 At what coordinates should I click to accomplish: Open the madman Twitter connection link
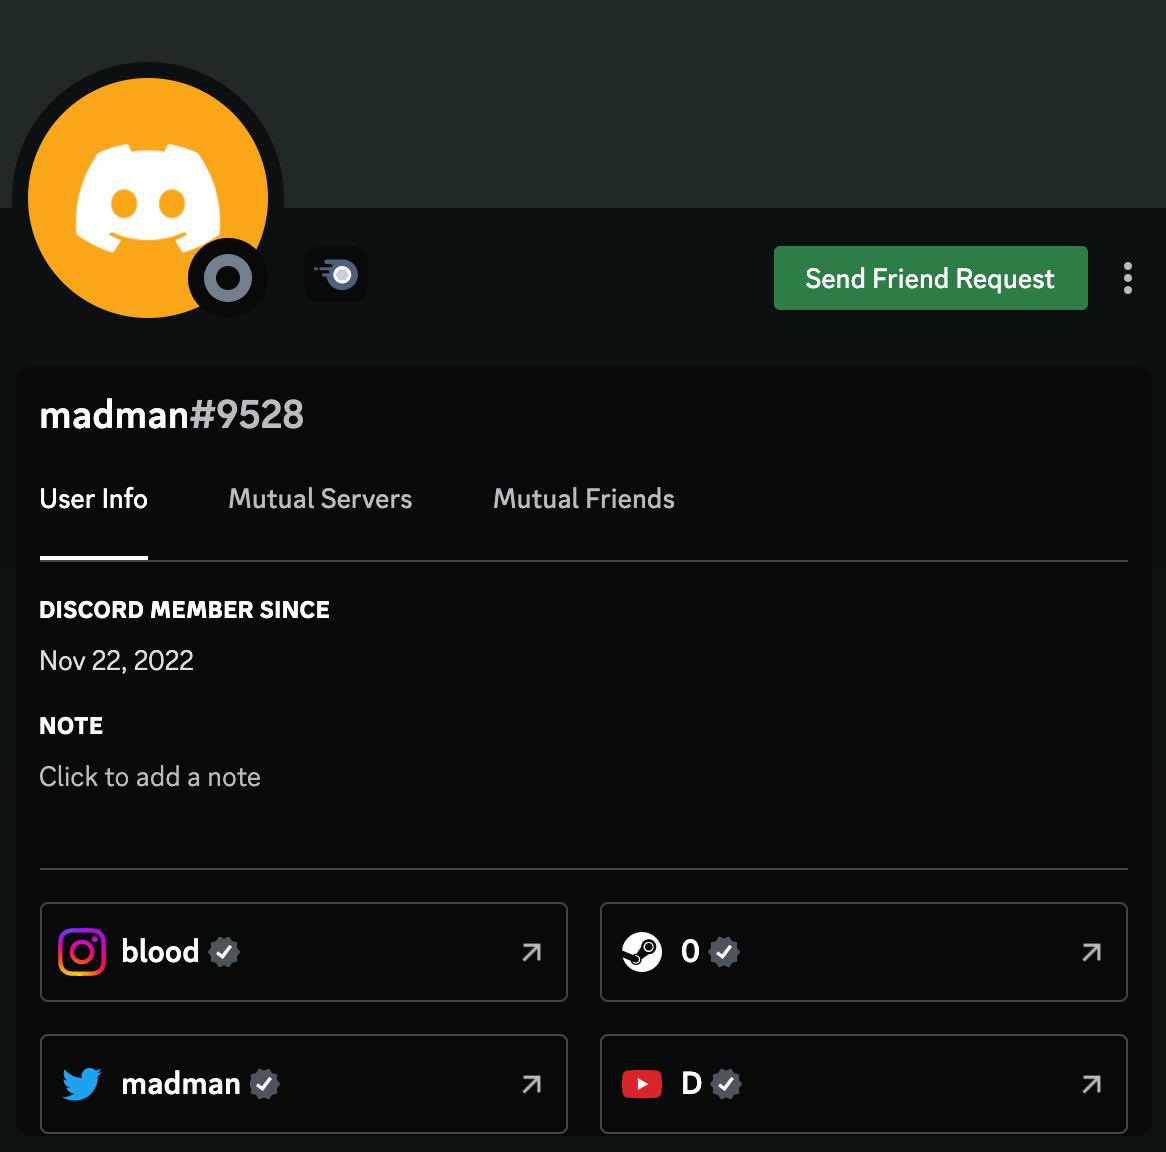(303, 1084)
